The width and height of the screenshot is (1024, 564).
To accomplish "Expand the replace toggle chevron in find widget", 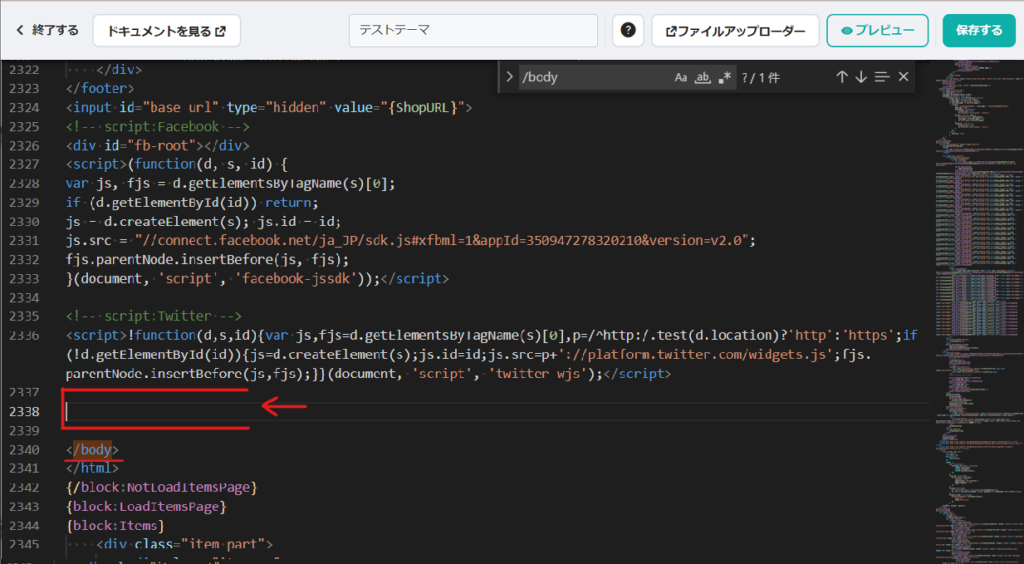I will click(509, 77).
